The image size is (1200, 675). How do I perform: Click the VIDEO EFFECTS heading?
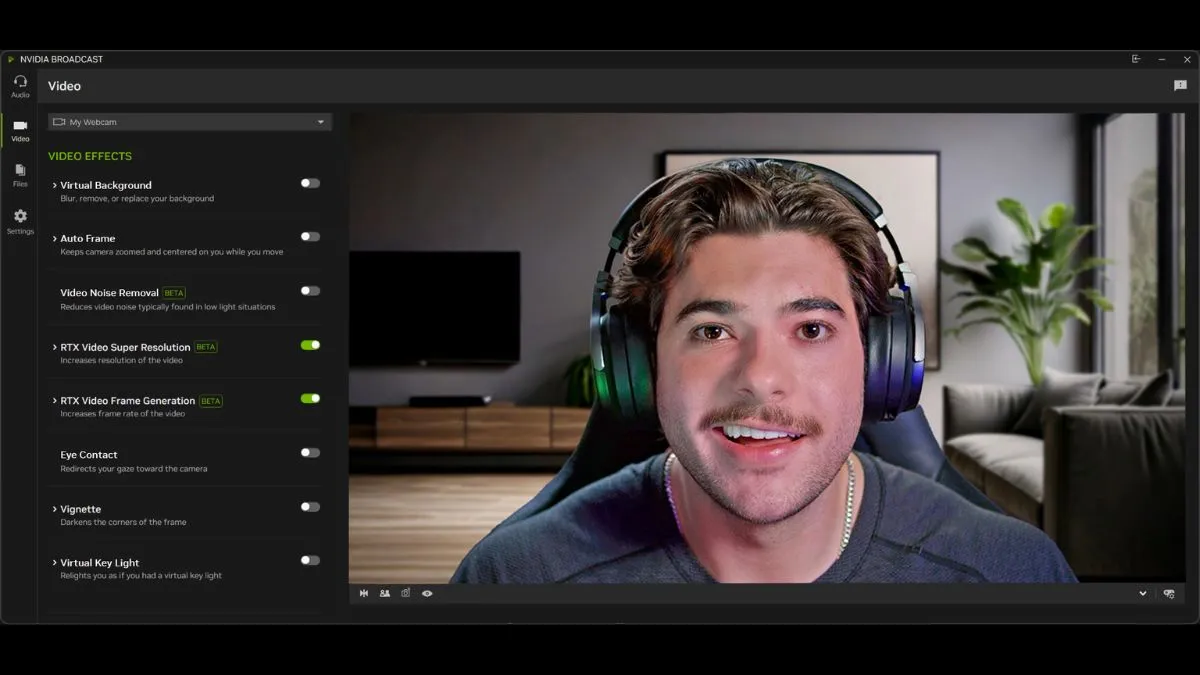tap(90, 156)
